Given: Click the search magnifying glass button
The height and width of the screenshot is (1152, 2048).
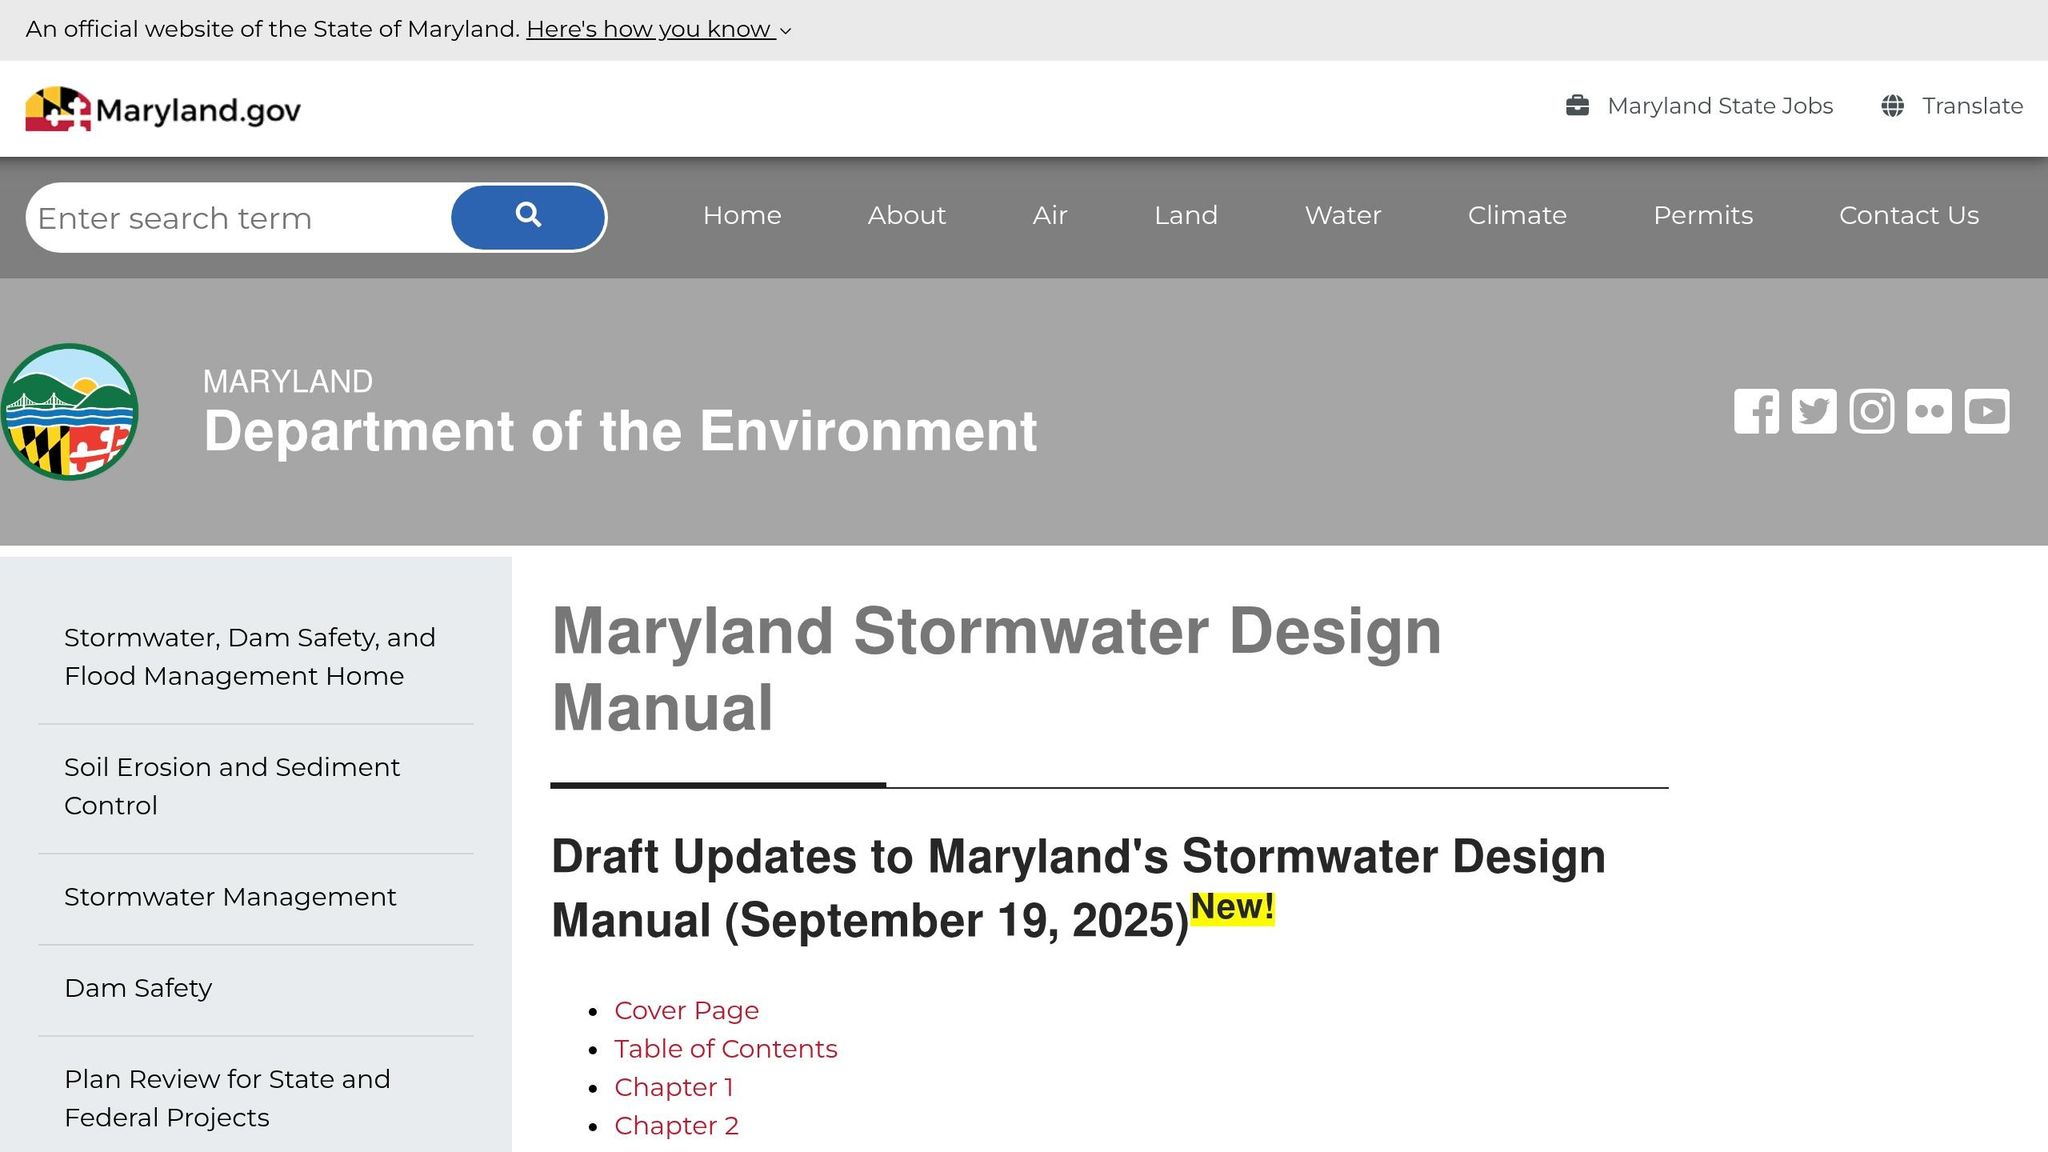Looking at the screenshot, I should (x=529, y=216).
